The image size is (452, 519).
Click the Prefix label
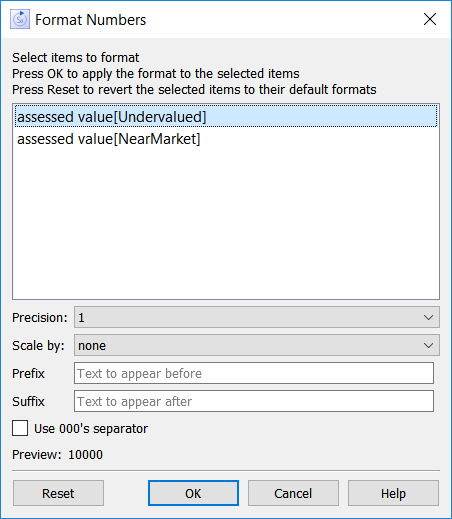click(28, 373)
